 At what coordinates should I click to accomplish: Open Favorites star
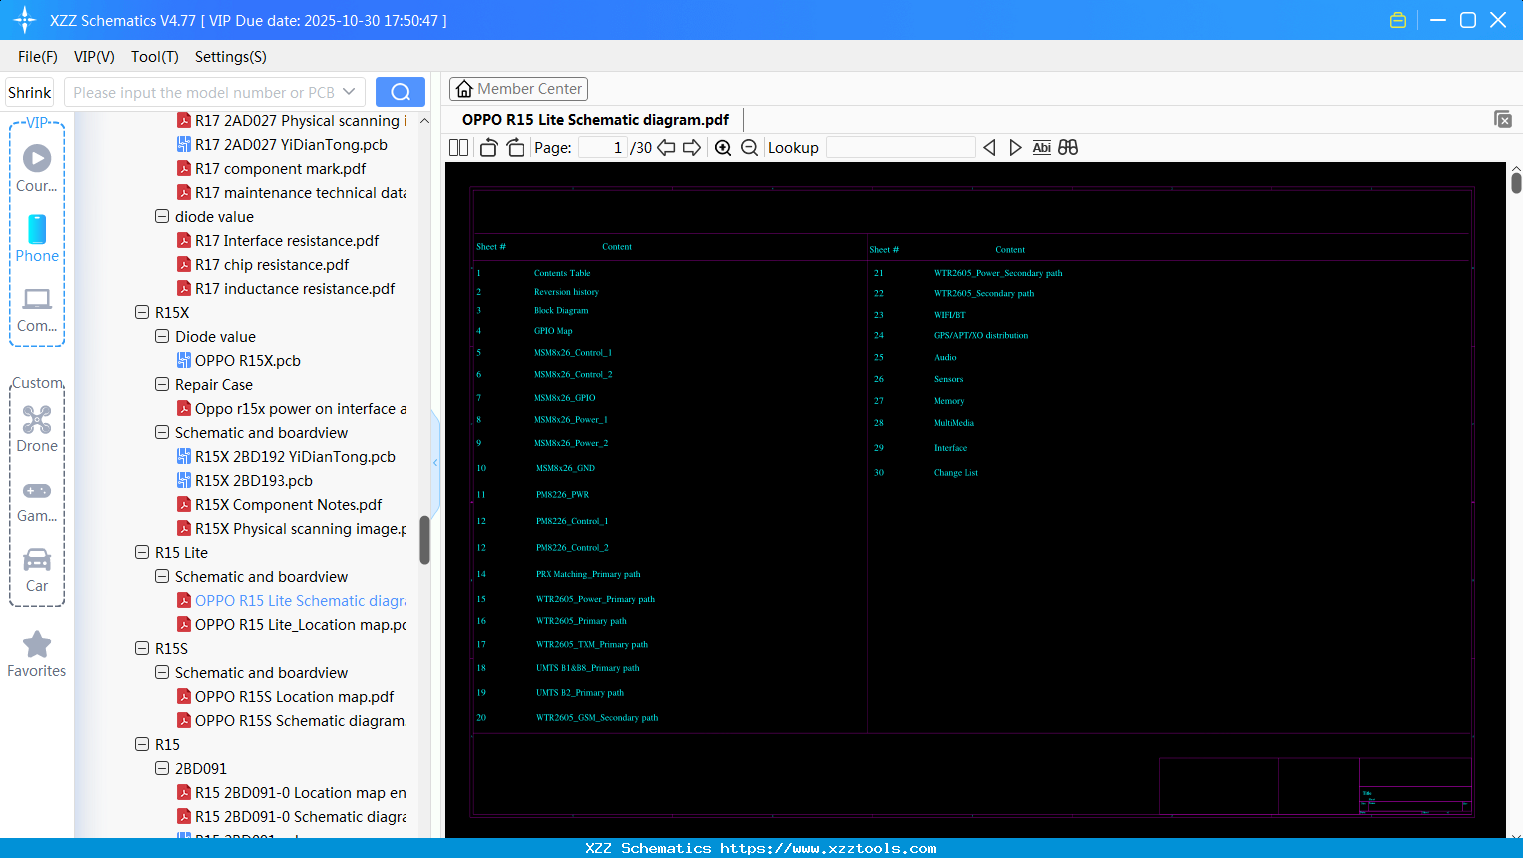pos(37,654)
